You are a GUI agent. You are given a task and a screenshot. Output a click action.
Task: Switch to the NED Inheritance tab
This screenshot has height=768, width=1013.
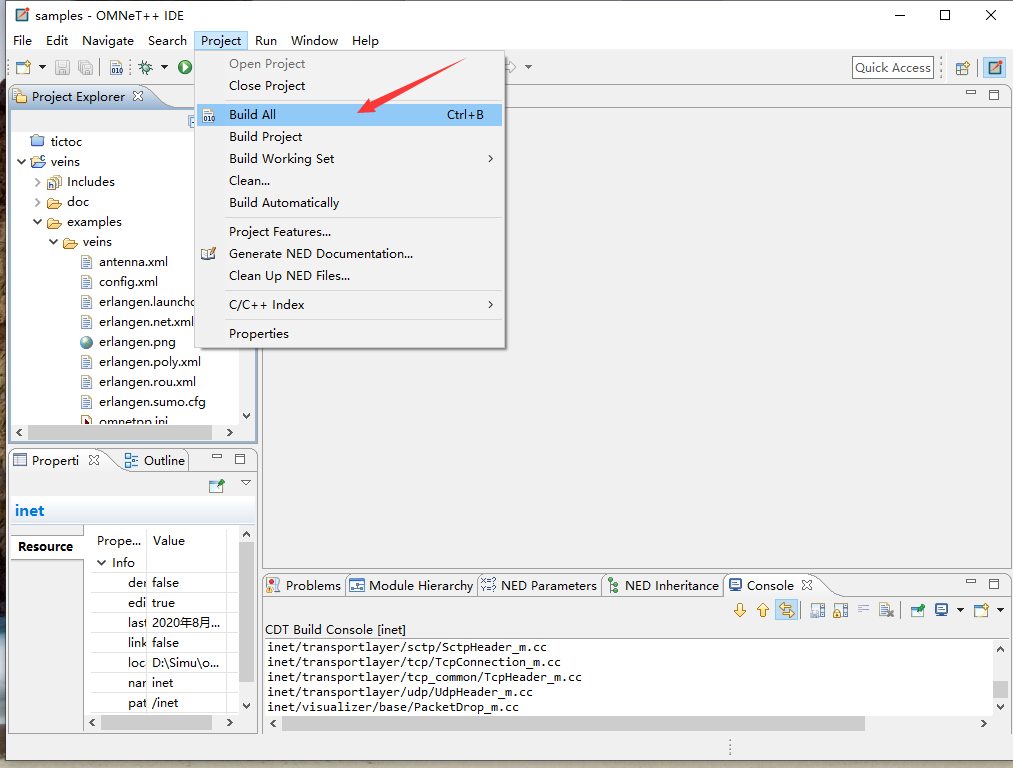point(663,585)
